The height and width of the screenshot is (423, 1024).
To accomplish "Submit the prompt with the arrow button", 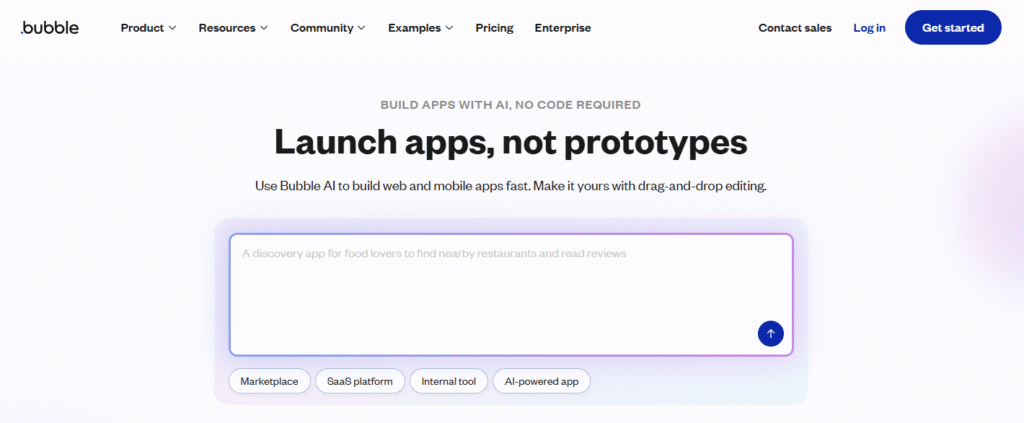I will pos(770,334).
